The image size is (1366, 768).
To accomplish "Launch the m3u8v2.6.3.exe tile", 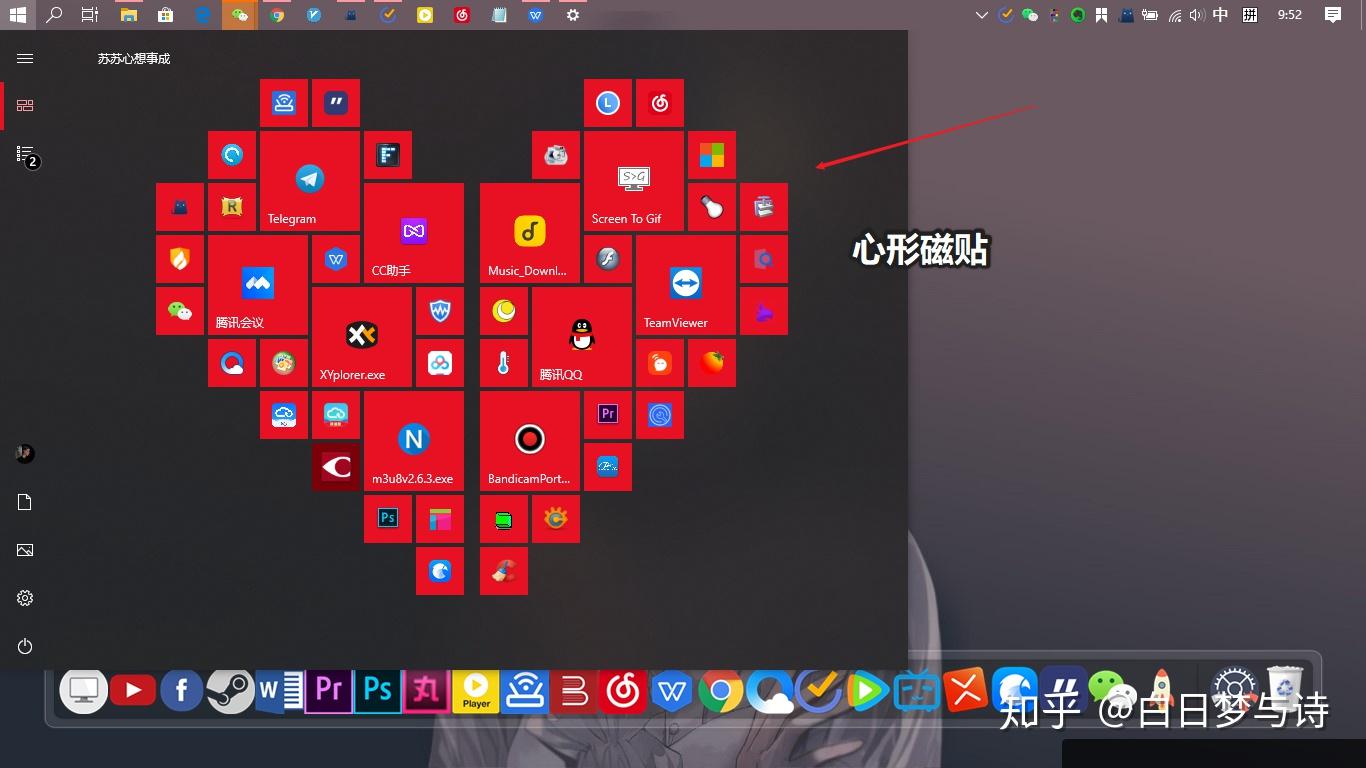I will (x=414, y=441).
